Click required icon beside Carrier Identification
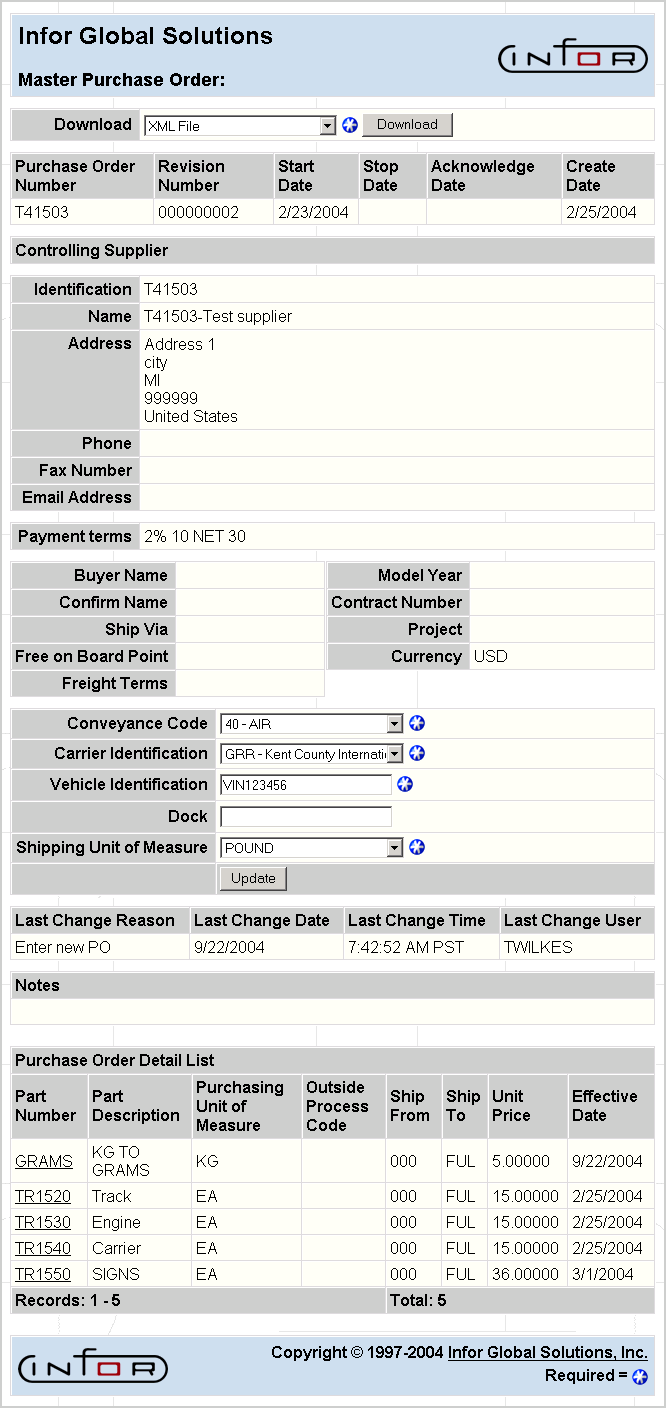This screenshot has height=1408, width=666. [418, 754]
